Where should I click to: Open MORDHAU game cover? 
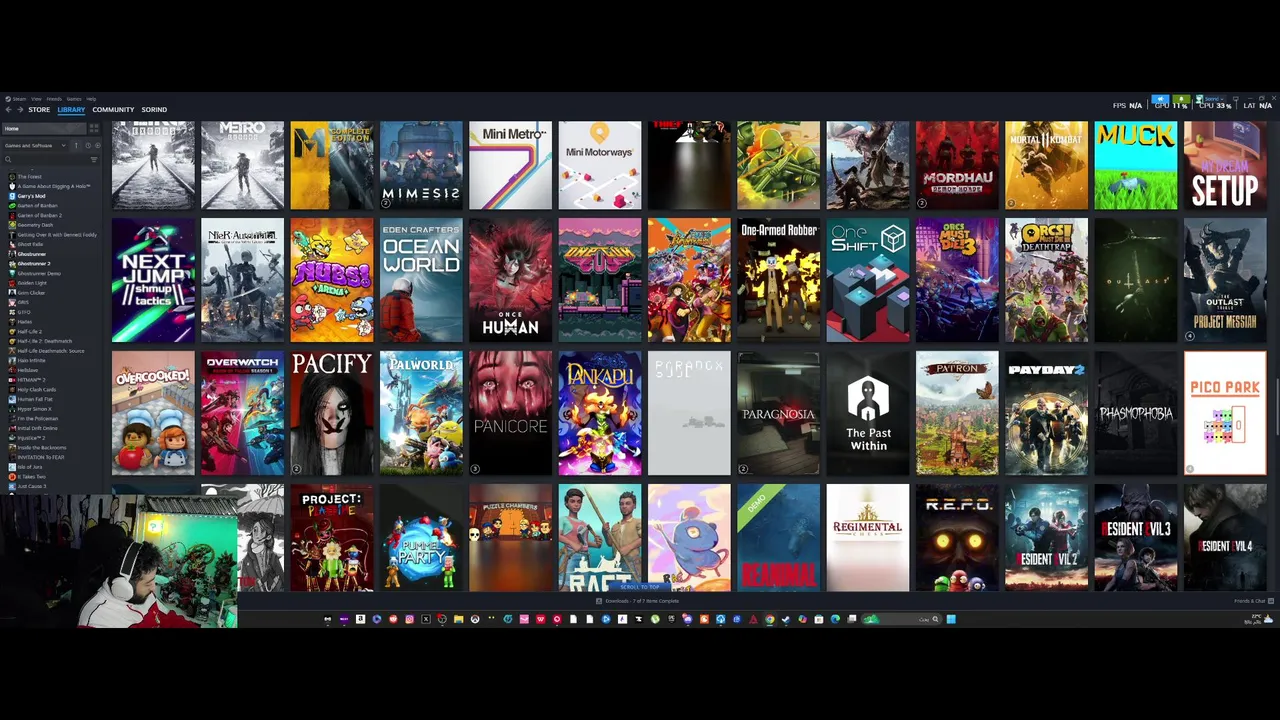pyautogui.click(x=957, y=165)
